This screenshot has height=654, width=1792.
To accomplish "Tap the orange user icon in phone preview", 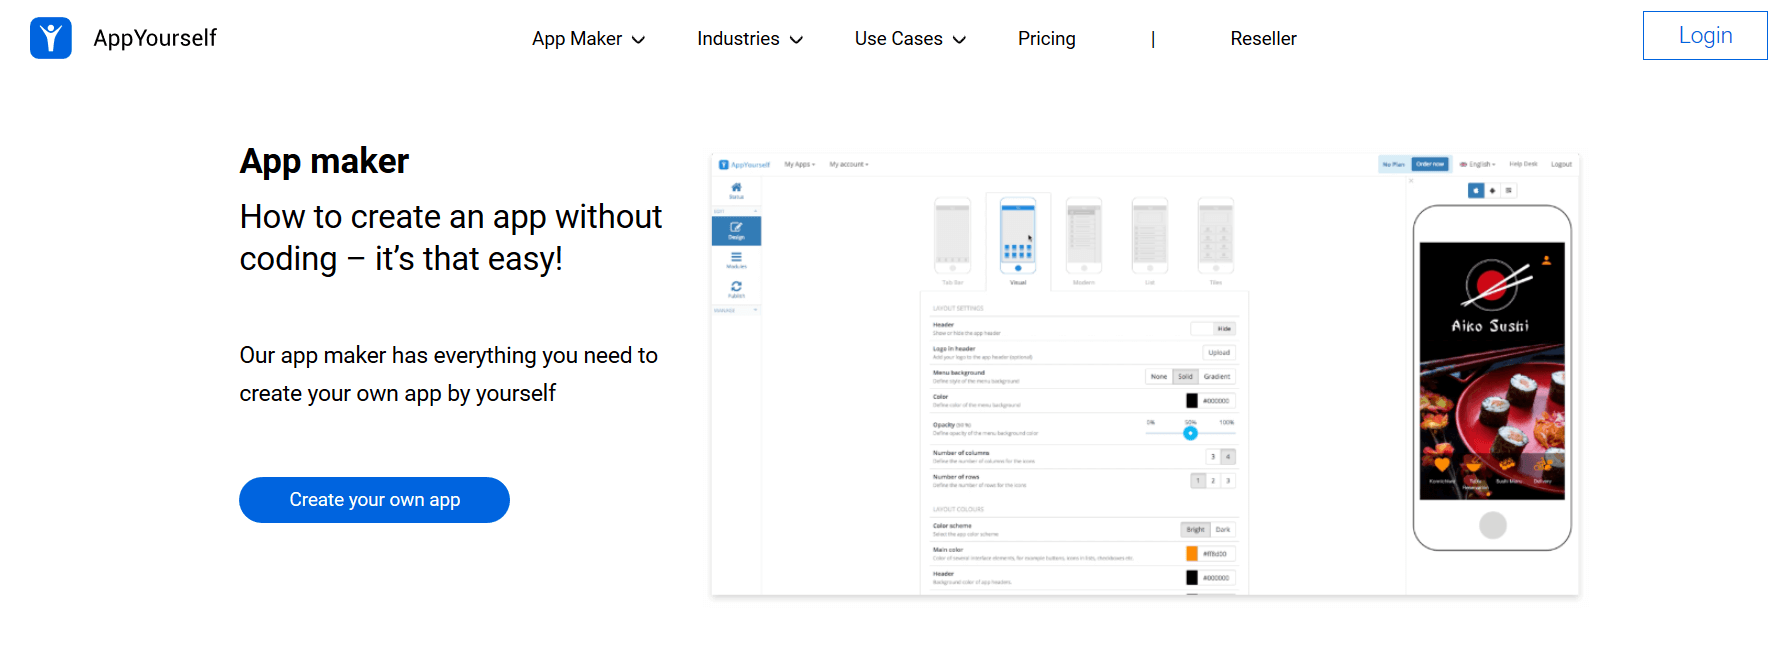I will click(x=1546, y=260).
